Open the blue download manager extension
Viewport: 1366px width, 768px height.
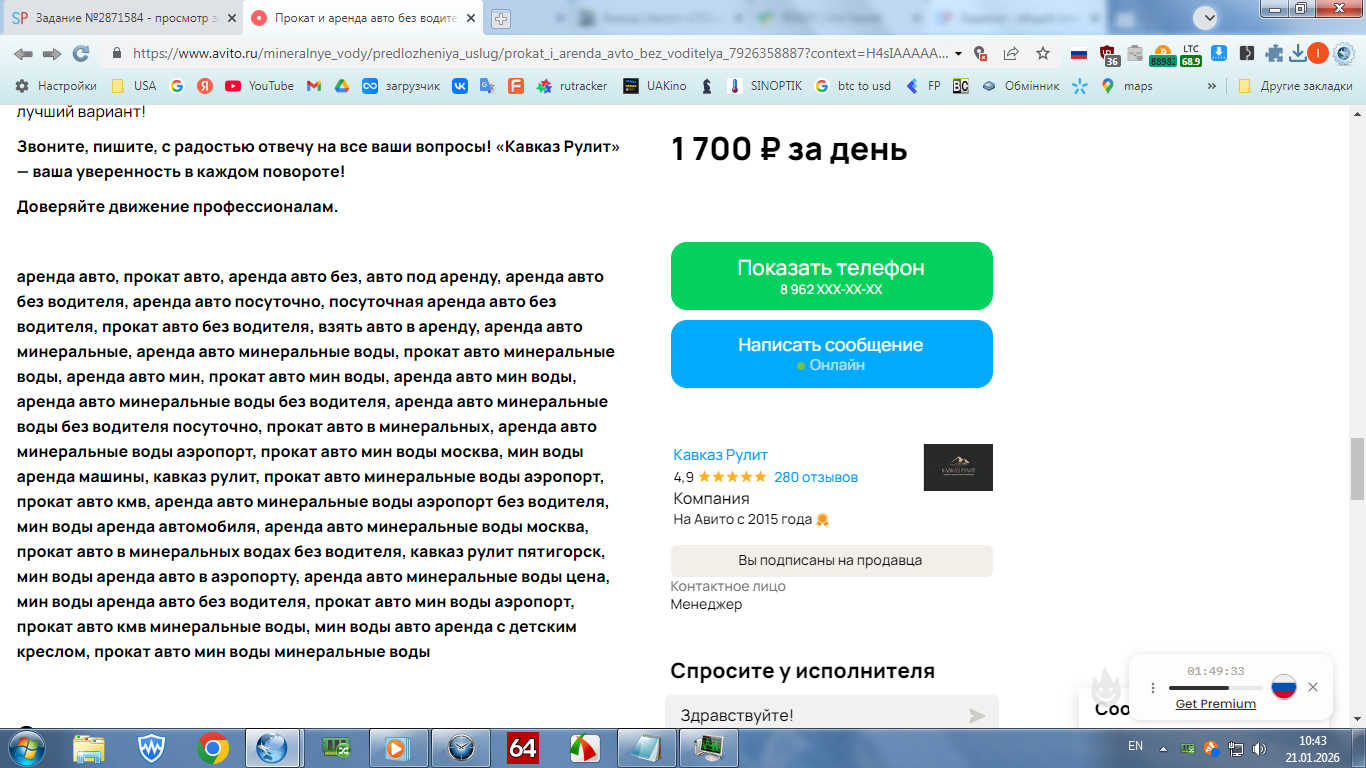click(1219, 54)
